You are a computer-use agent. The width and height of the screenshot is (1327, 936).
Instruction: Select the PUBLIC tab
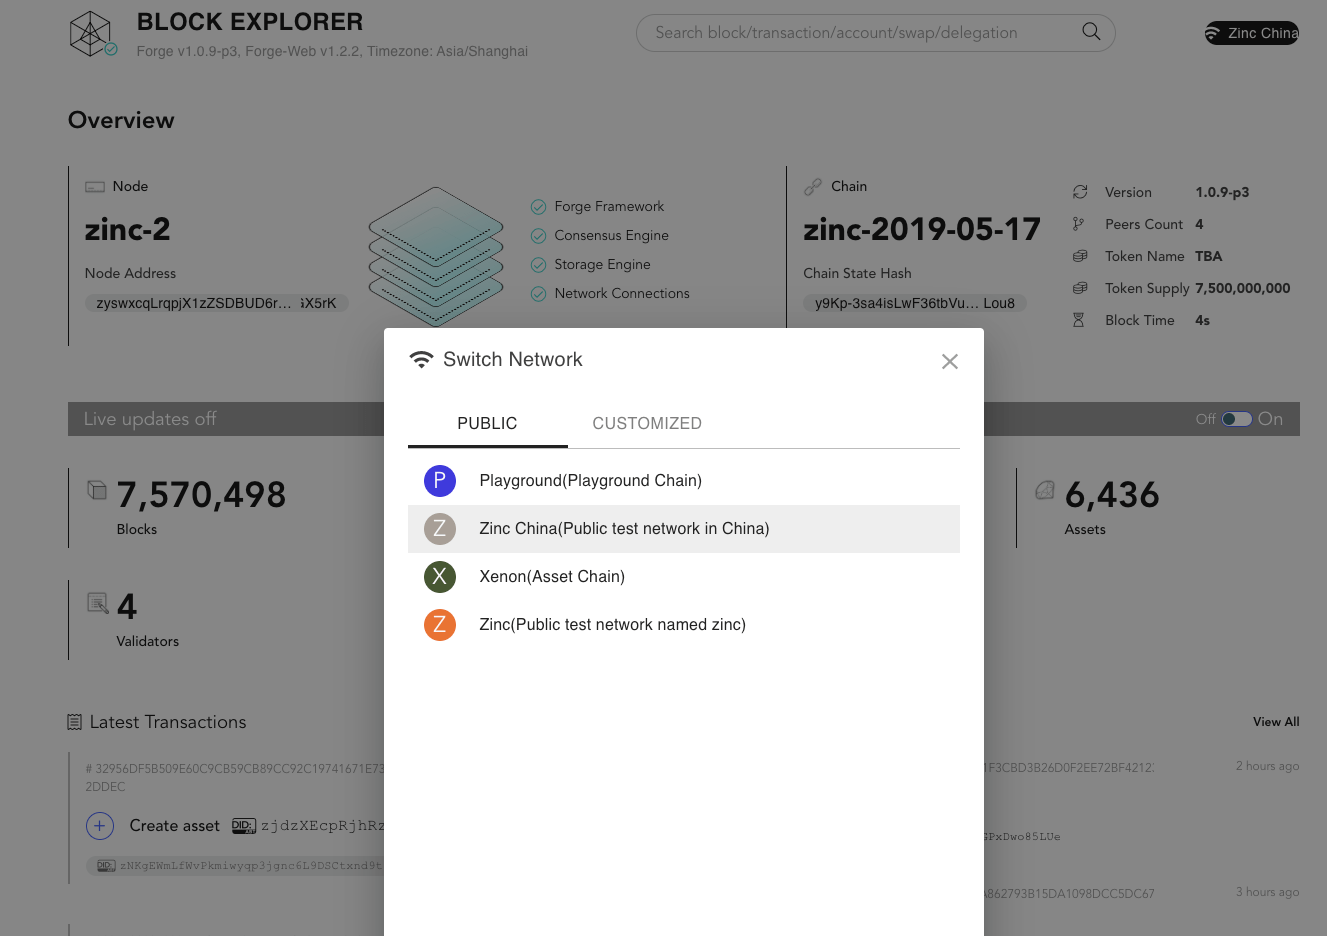click(x=487, y=423)
